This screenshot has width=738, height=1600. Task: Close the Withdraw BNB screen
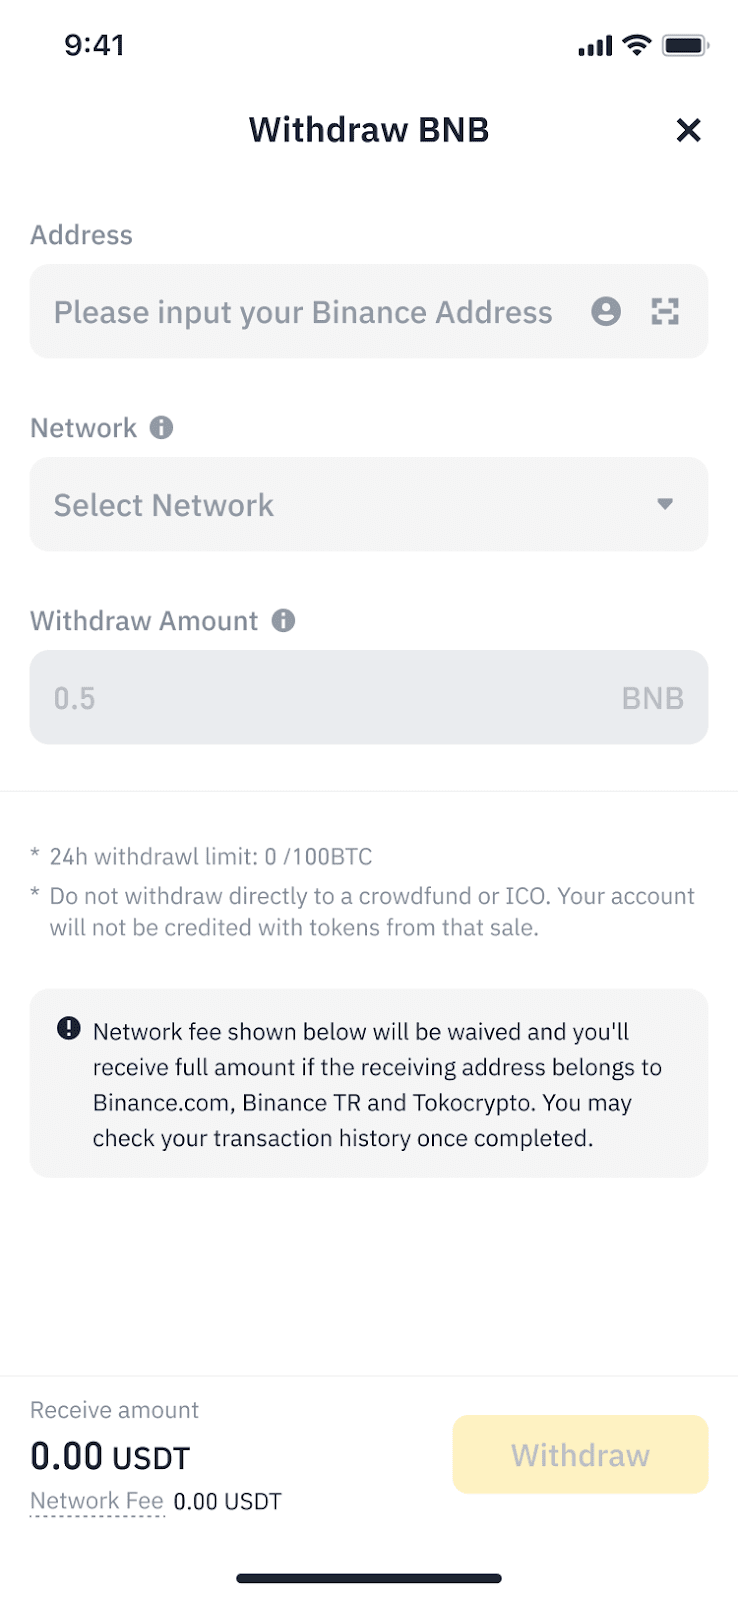pos(688,130)
